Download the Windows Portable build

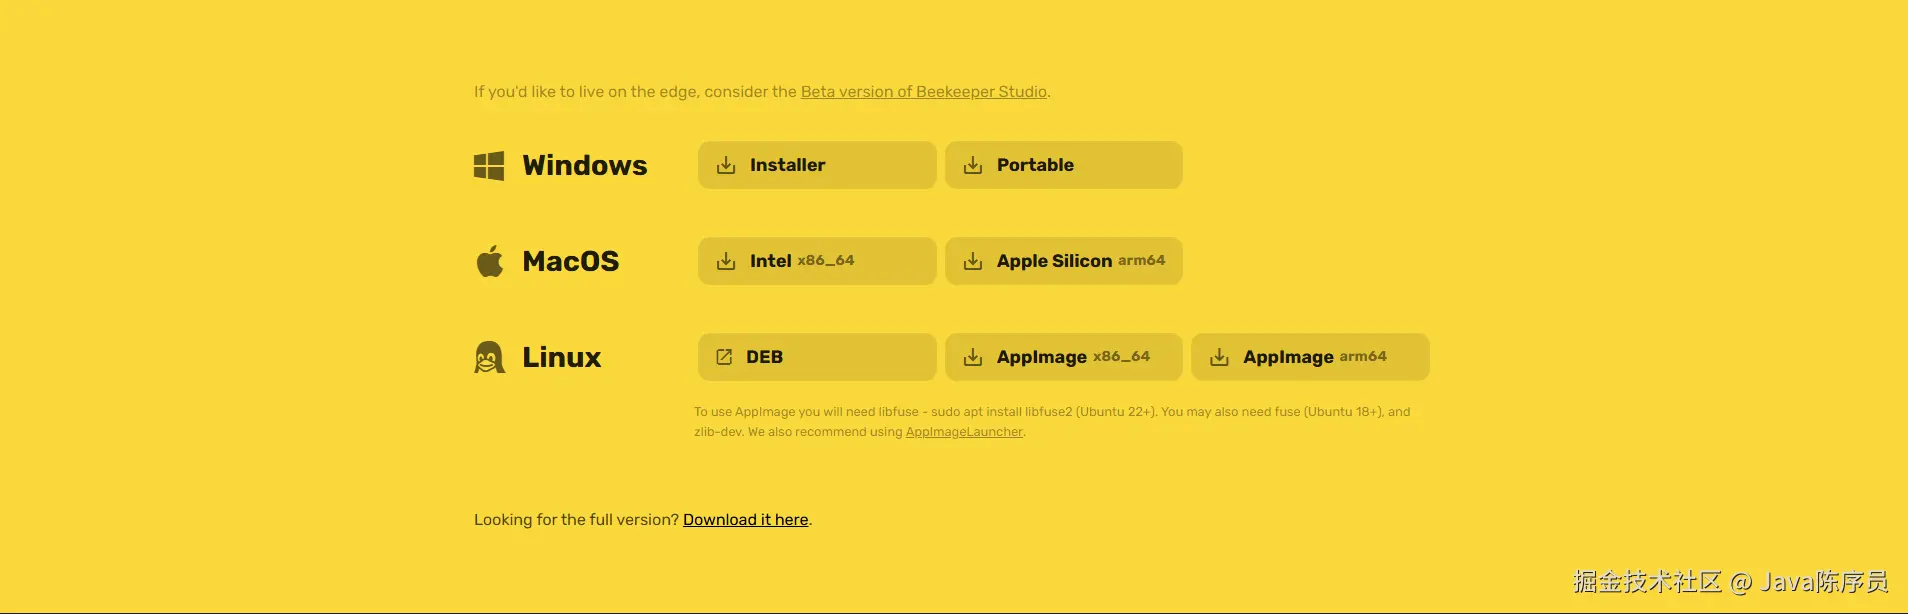[x=1063, y=165]
